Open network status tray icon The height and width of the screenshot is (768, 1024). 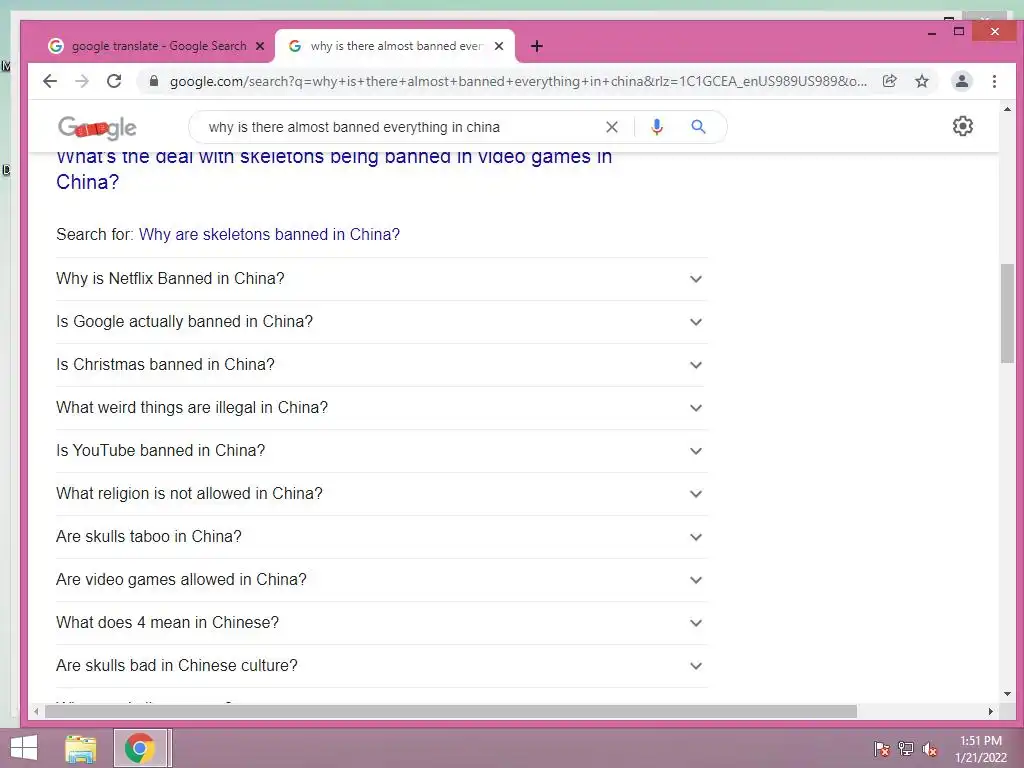[x=906, y=748]
